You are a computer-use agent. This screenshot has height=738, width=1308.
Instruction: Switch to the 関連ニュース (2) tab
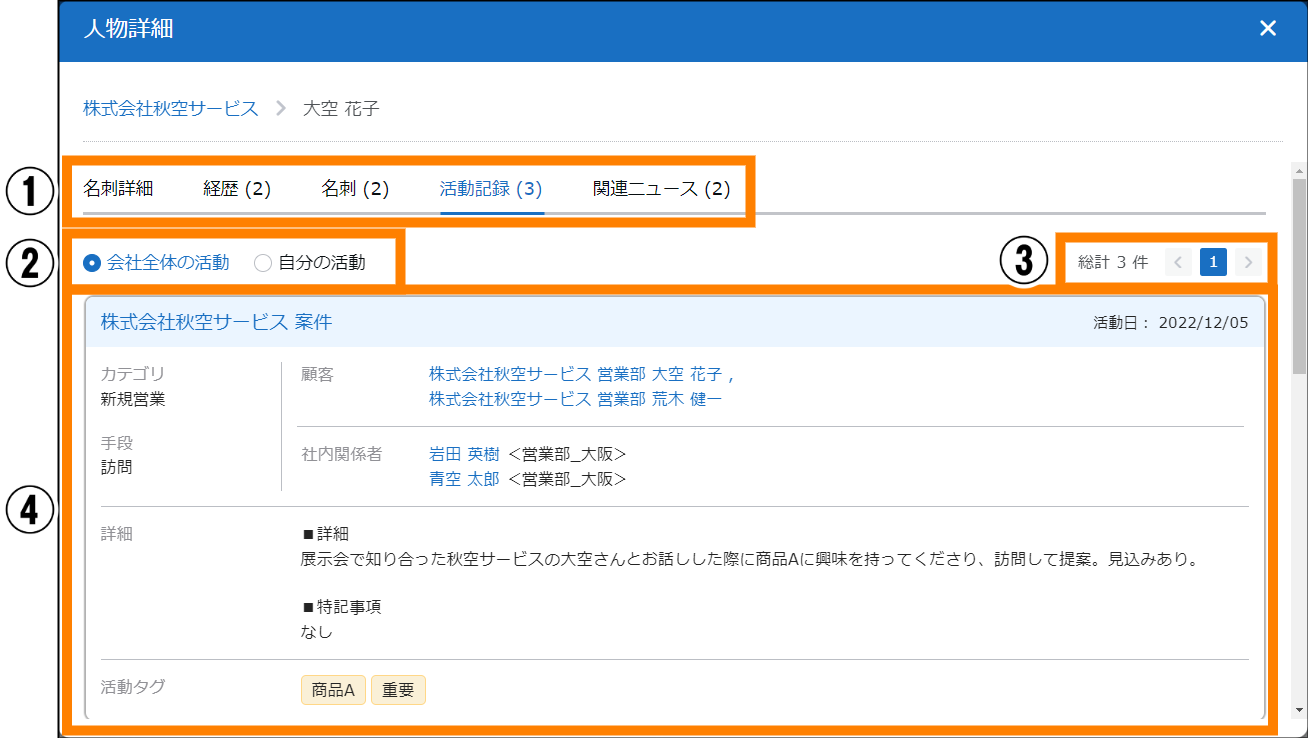coord(661,189)
